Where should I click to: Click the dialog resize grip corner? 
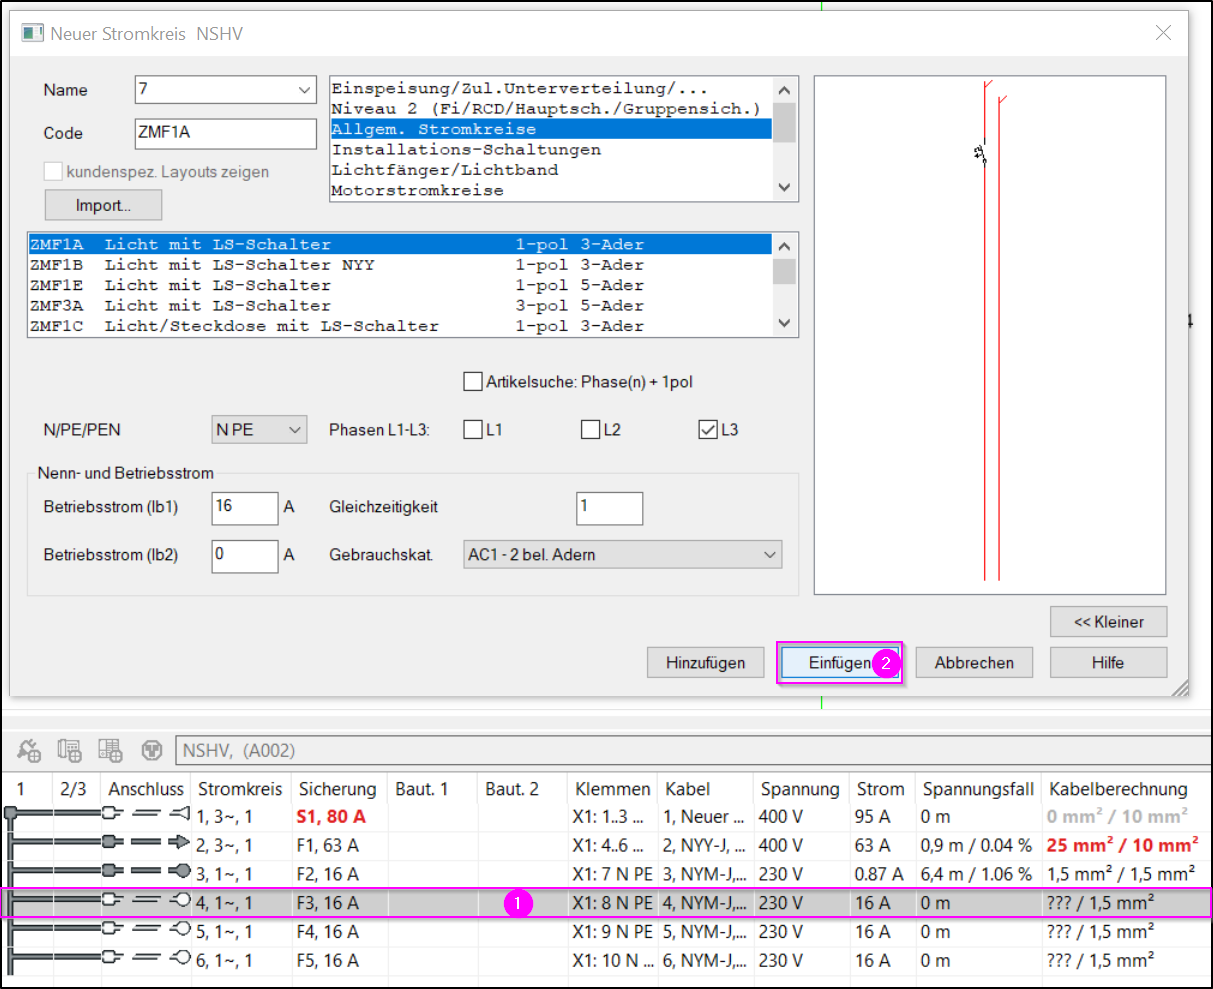pyautogui.click(x=1180, y=687)
